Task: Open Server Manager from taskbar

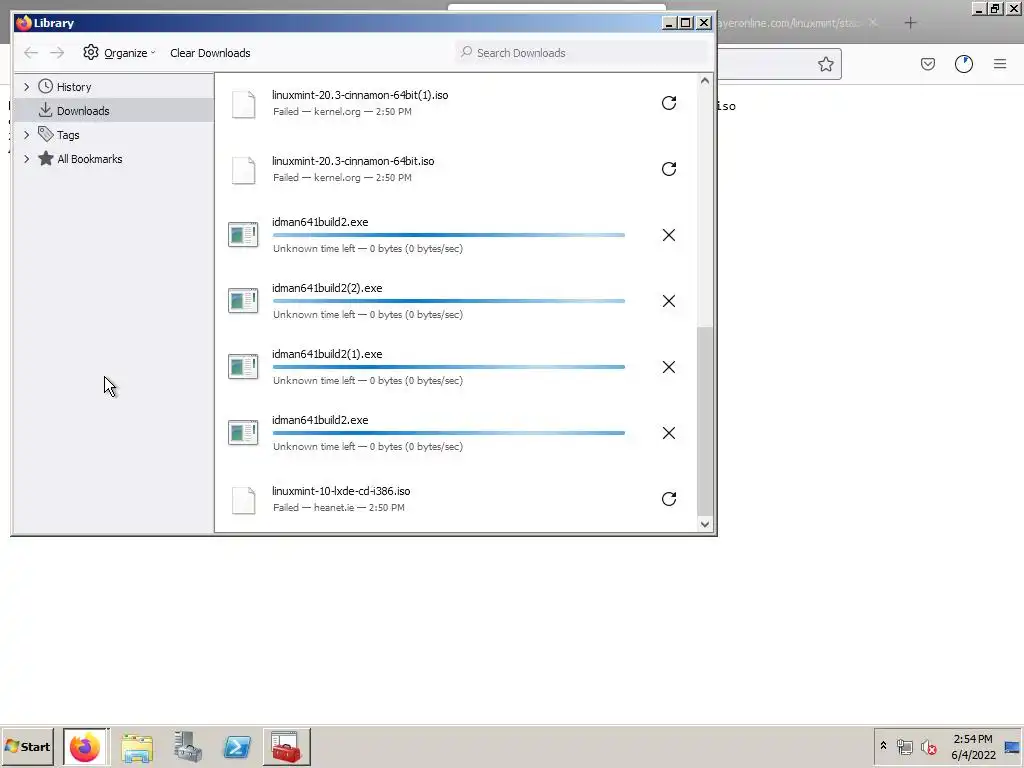Action: (x=187, y=747)
